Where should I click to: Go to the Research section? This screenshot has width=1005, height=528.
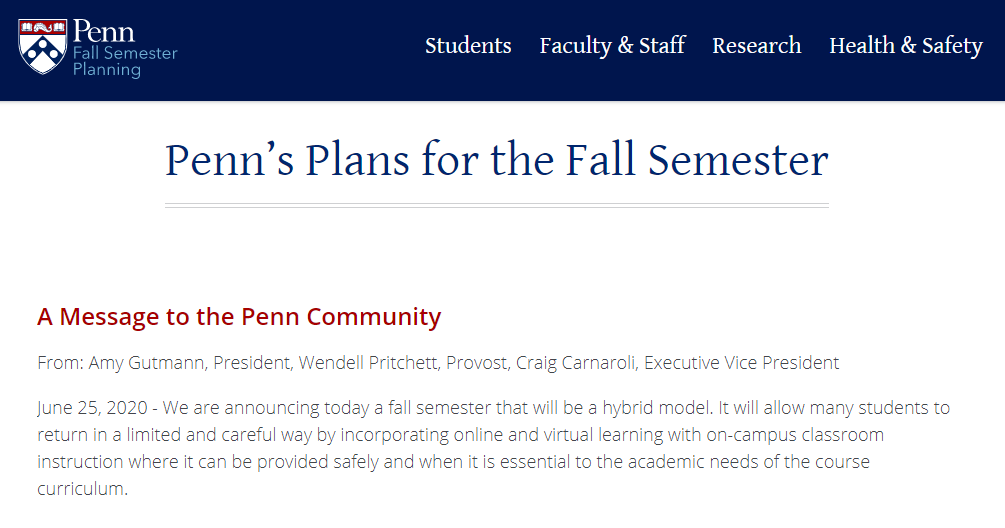coord(756,46)
